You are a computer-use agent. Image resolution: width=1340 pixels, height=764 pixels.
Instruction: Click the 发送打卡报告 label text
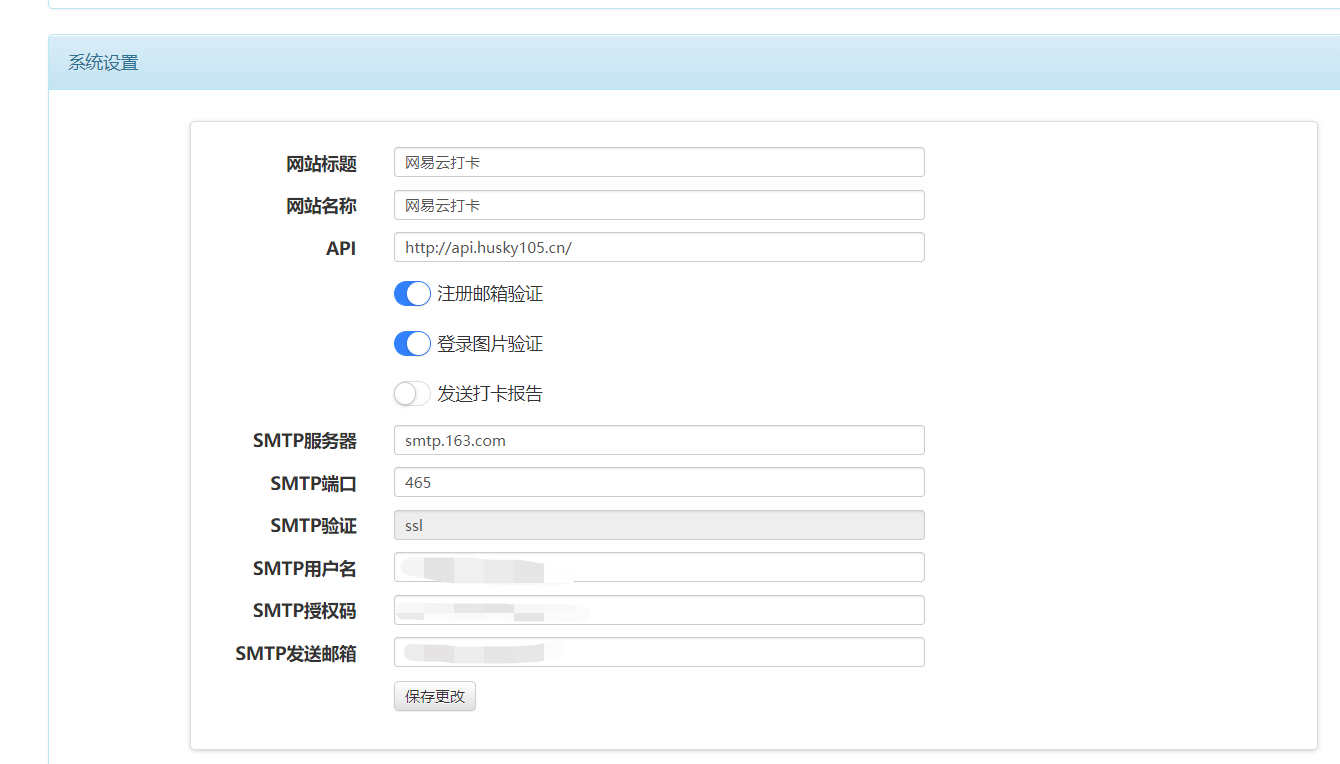490,394
